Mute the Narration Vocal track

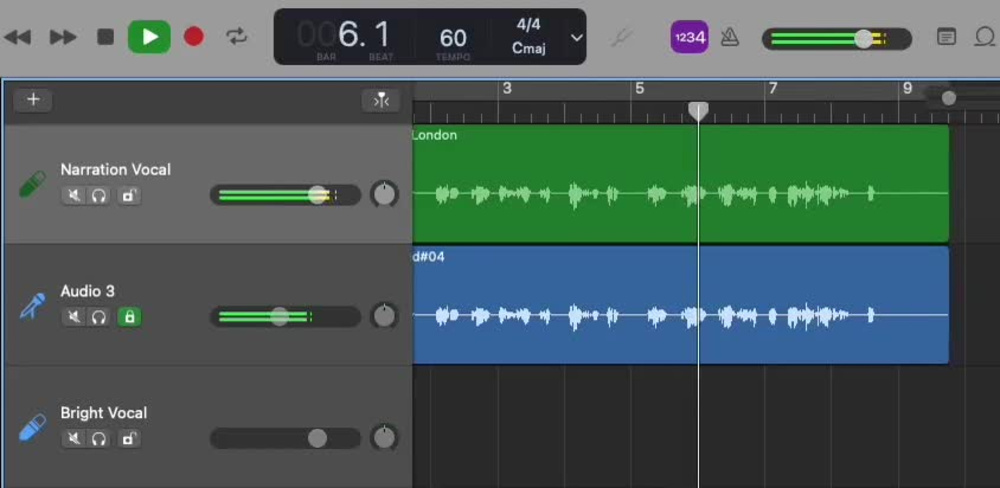tap(74, 195)
